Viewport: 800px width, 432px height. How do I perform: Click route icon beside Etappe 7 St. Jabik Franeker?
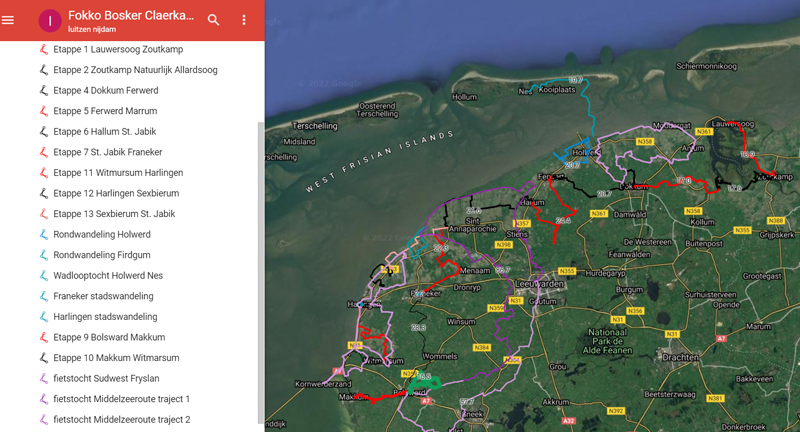click(44, 152)
